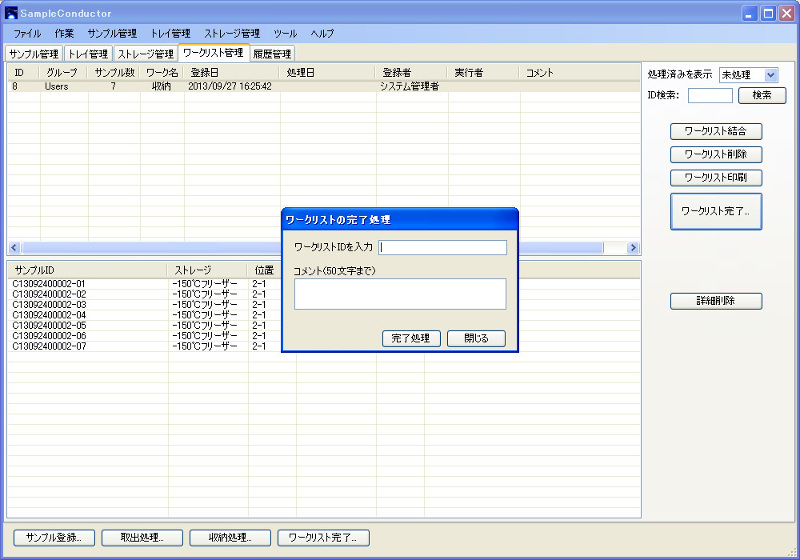Click the ID検索 input field
800x560 pixels.
710,96
